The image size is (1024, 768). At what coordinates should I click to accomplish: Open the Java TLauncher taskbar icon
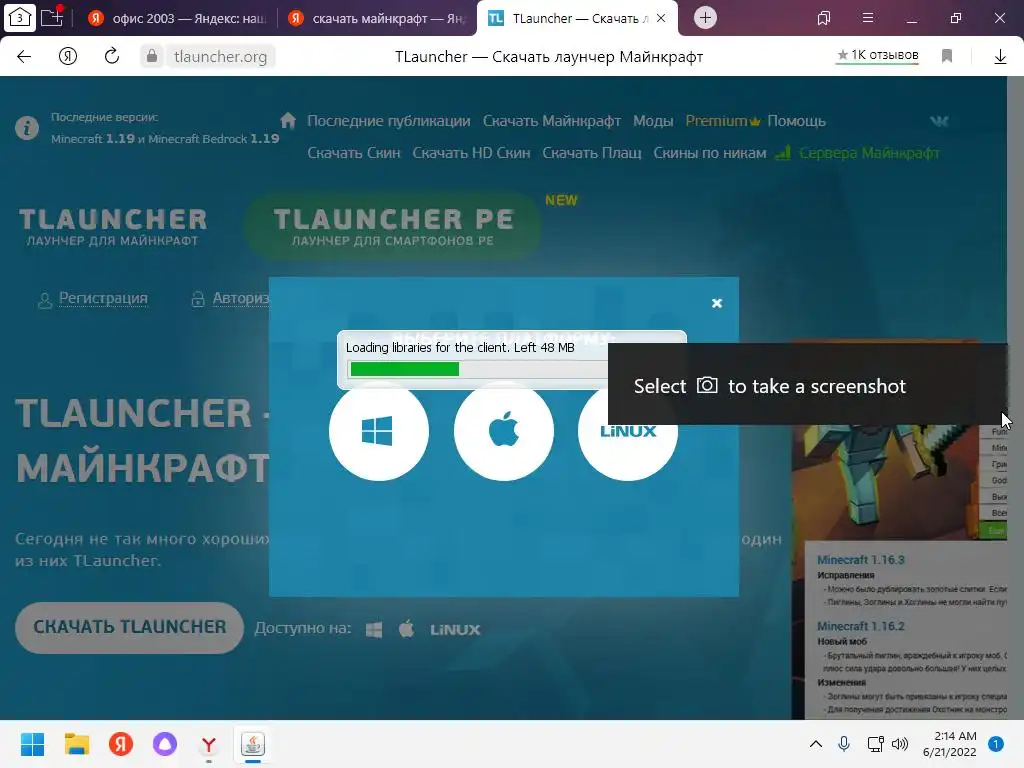pos(253,744)
